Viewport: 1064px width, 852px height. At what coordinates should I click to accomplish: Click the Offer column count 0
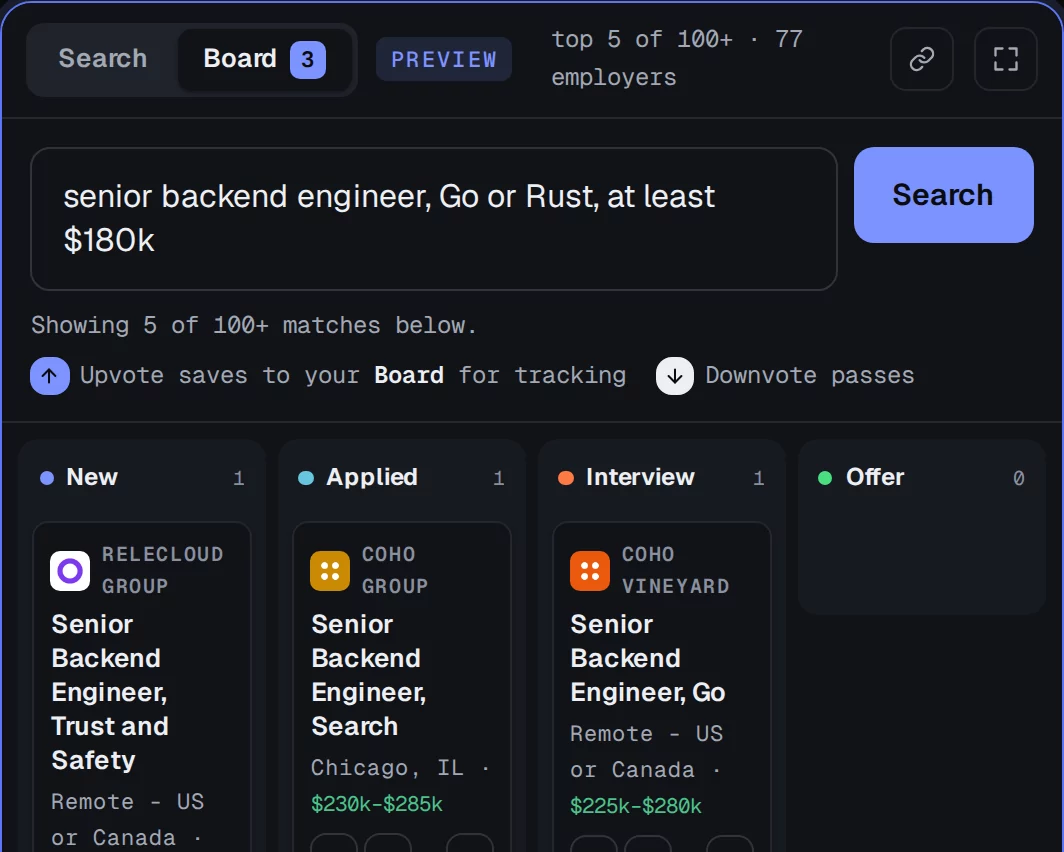[1019, 478]
